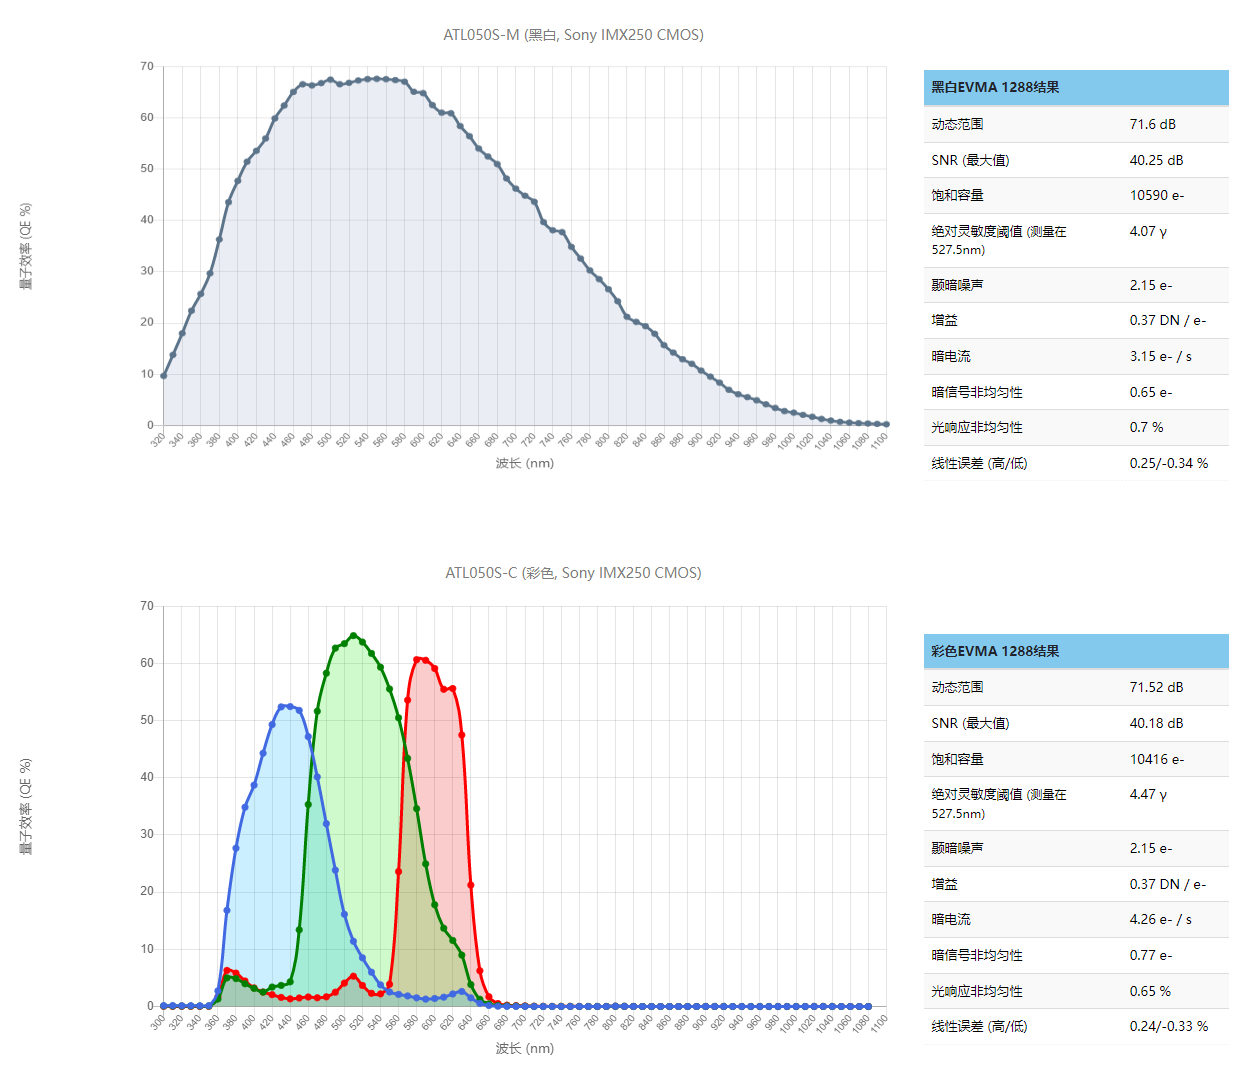Click the 71.6 dB dynamic range value
Viewport: 1242px width, 1080px height.
click(x=1152, y=124)
